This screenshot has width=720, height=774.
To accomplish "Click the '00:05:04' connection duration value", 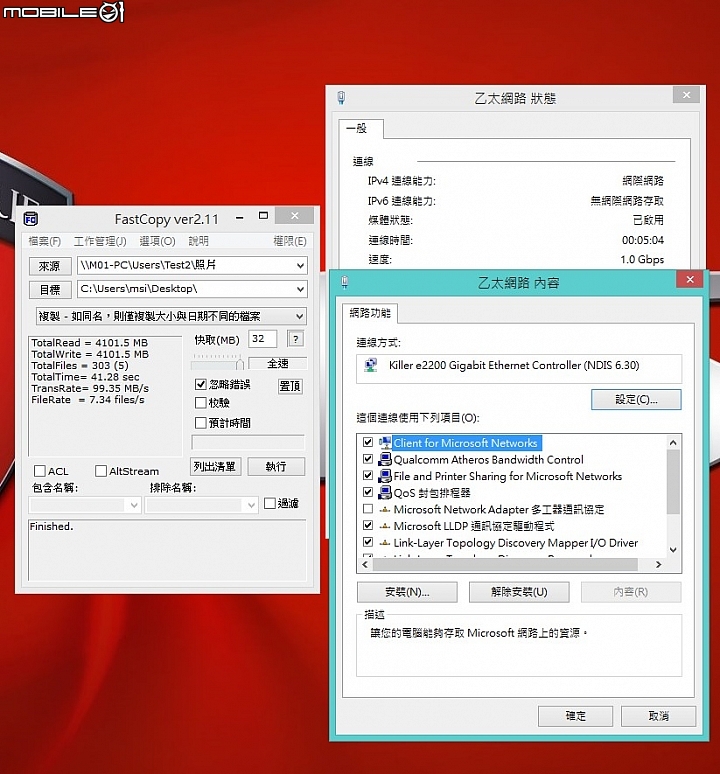I will click(643, 240).
